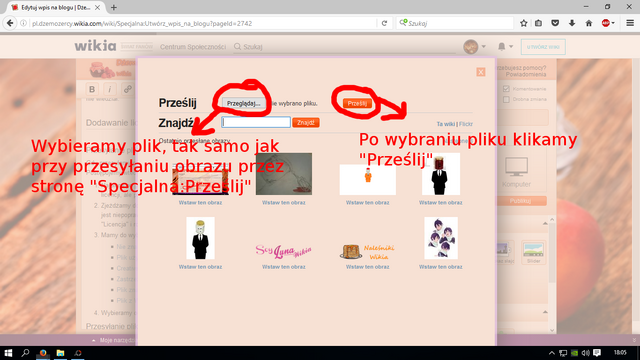Open 'Centrum Społeczności' in Wikia header
The image size is (640, 360).
tap(193, 47)
